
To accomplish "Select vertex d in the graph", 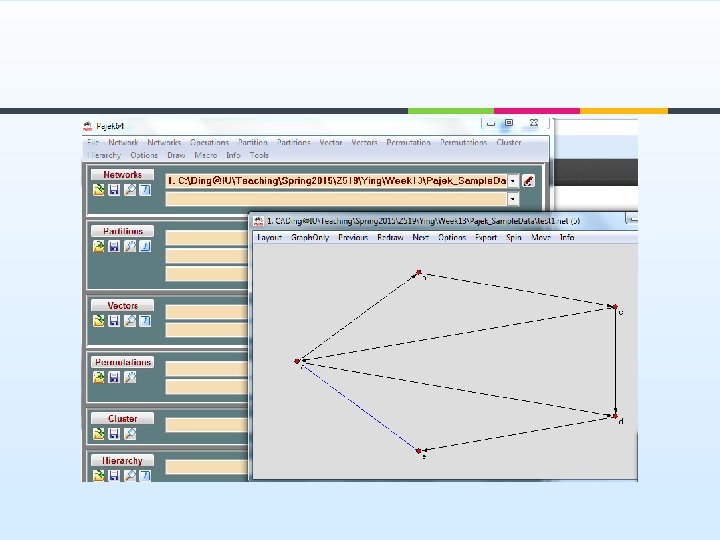I will pos(615,416).
